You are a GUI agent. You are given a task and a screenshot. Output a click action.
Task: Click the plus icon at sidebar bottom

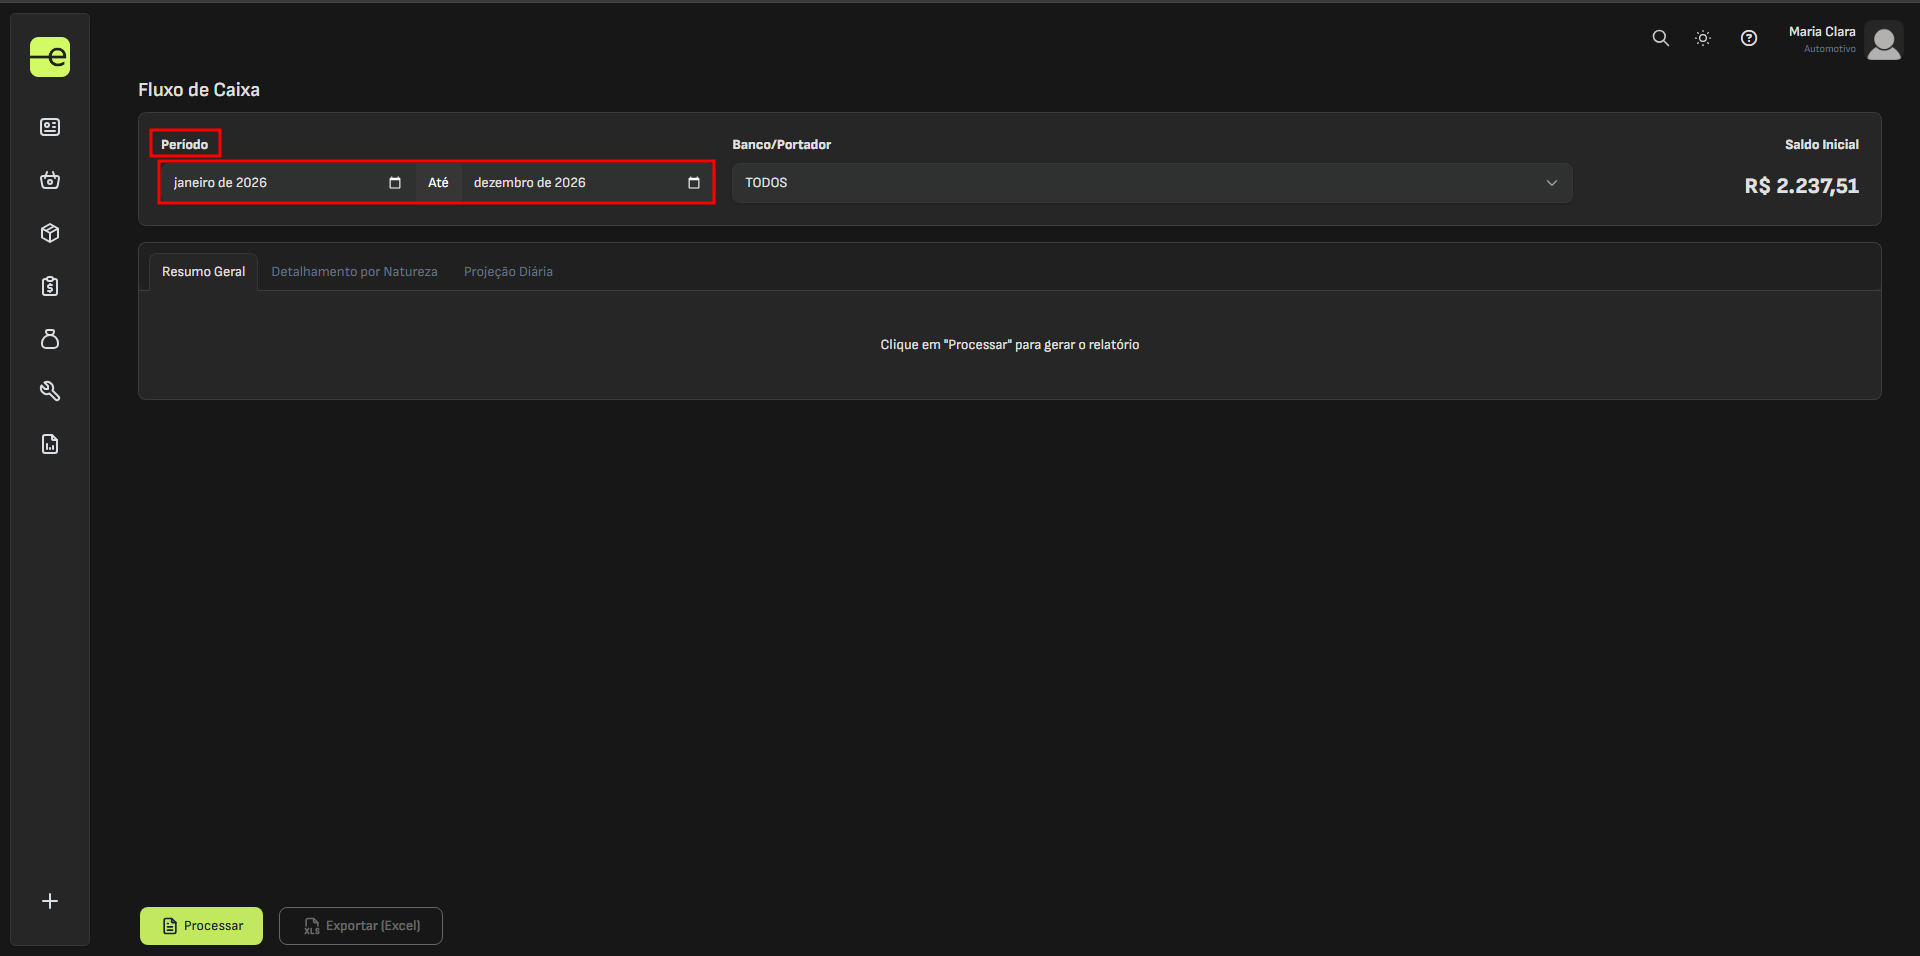tap(50, 901)
